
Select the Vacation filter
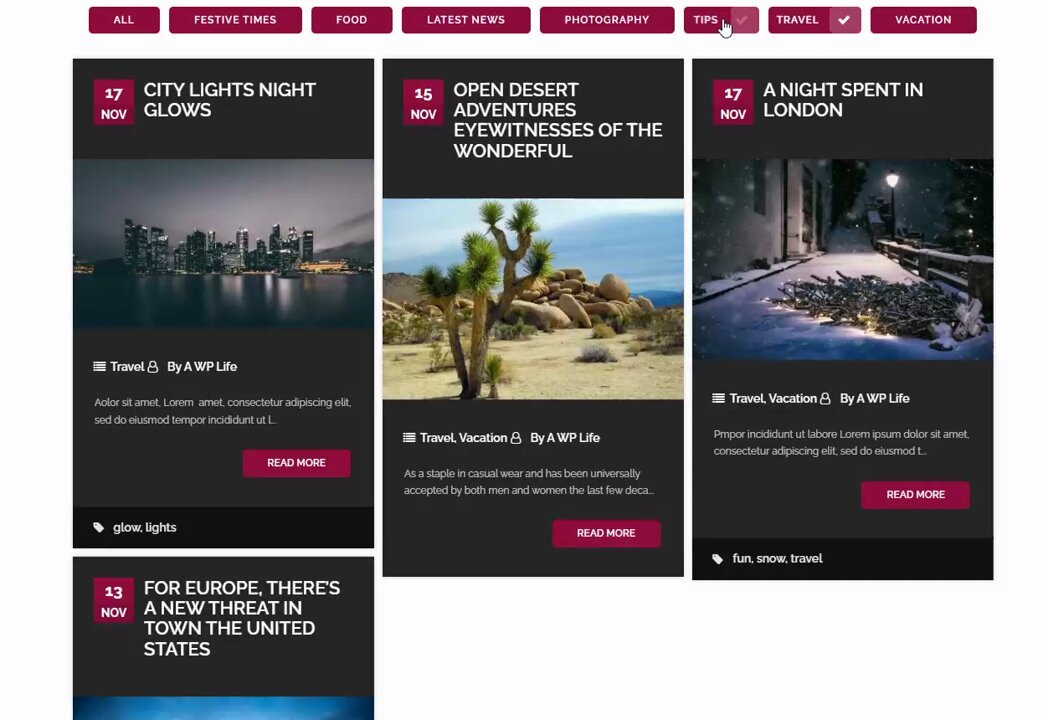(x=923, y=20)
